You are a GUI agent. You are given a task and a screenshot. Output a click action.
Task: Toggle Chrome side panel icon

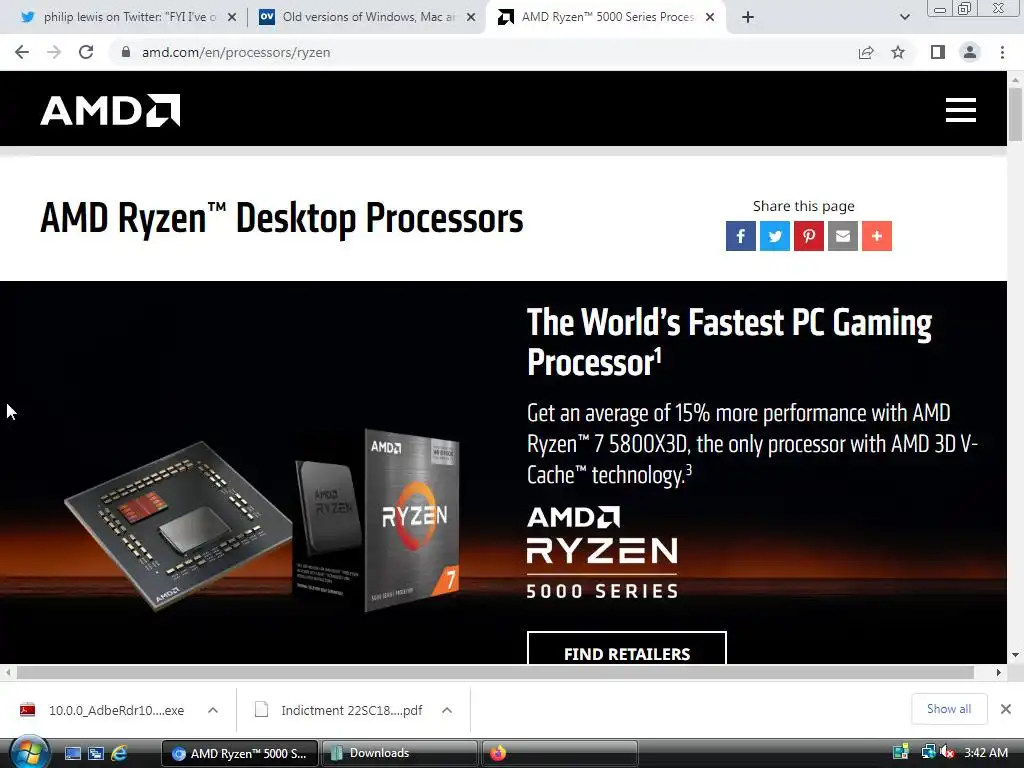pyautogui.click(x=937, y=52)
